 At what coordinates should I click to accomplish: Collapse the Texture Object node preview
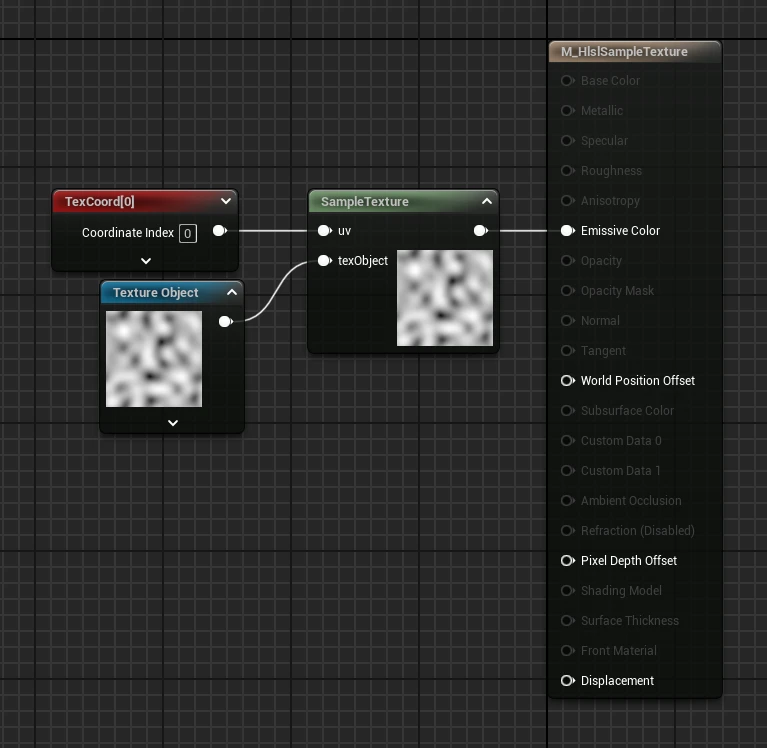[x=232, y=292]
